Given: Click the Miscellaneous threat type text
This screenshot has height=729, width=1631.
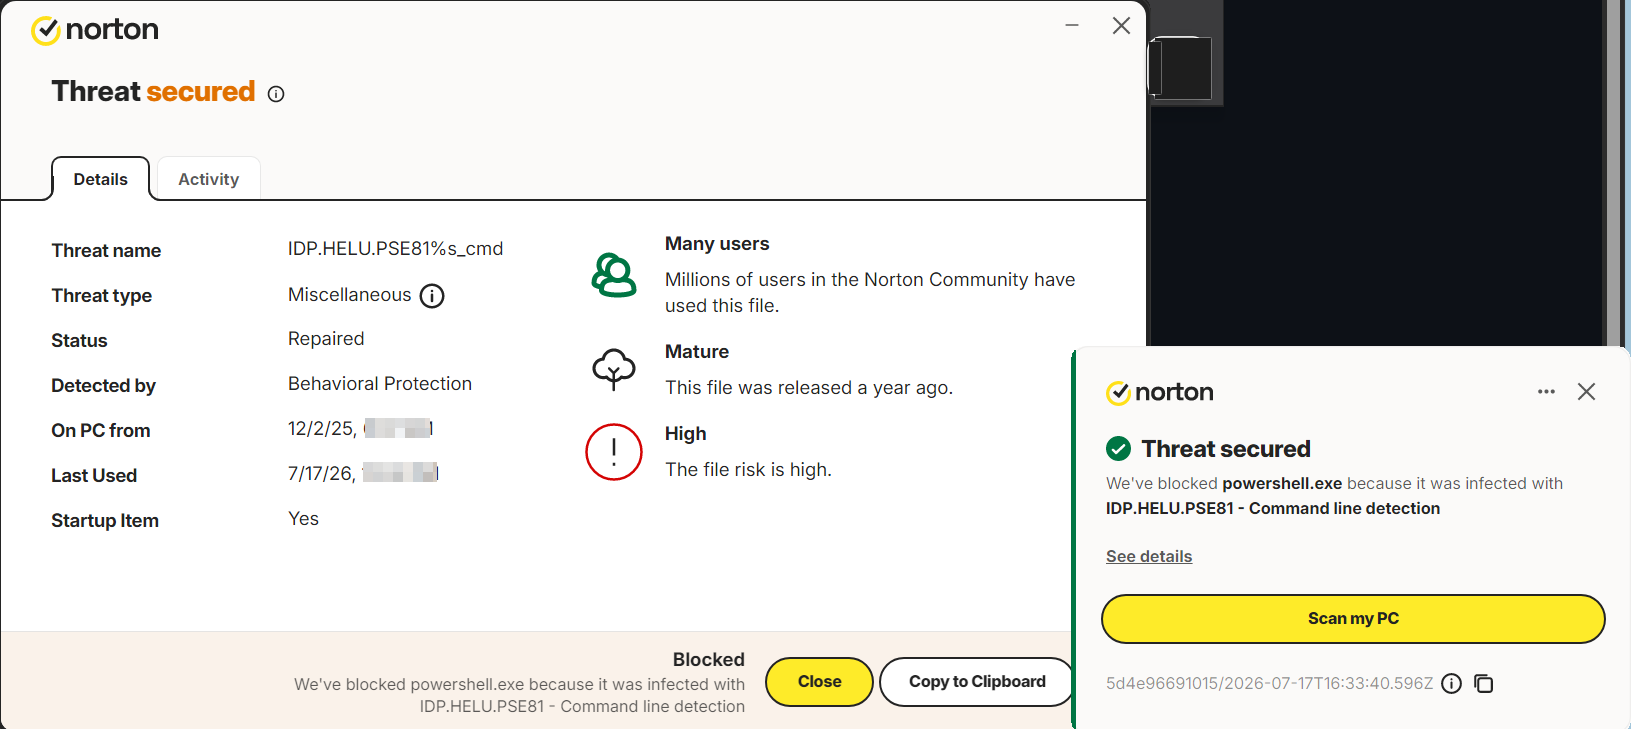Looking at the screenshot, I should click(x=350, y=295).
